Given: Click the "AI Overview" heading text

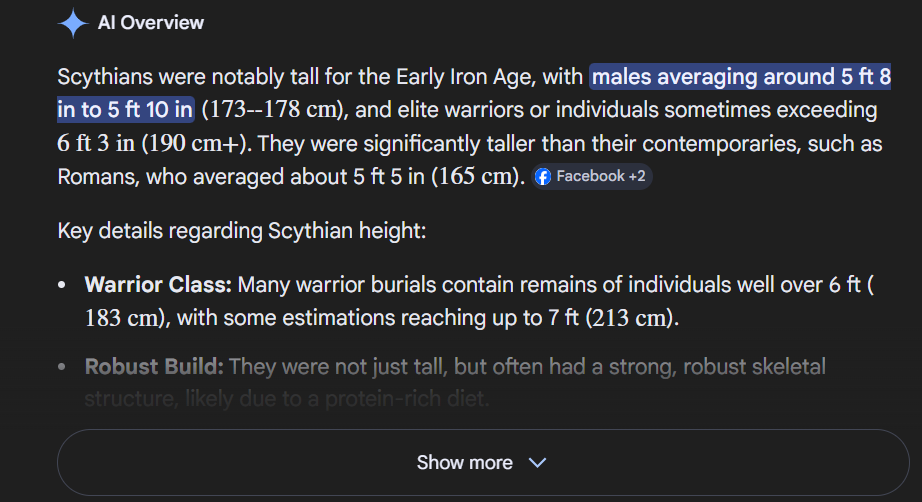Looking at the screenshot, I should (x=150, y=23).
